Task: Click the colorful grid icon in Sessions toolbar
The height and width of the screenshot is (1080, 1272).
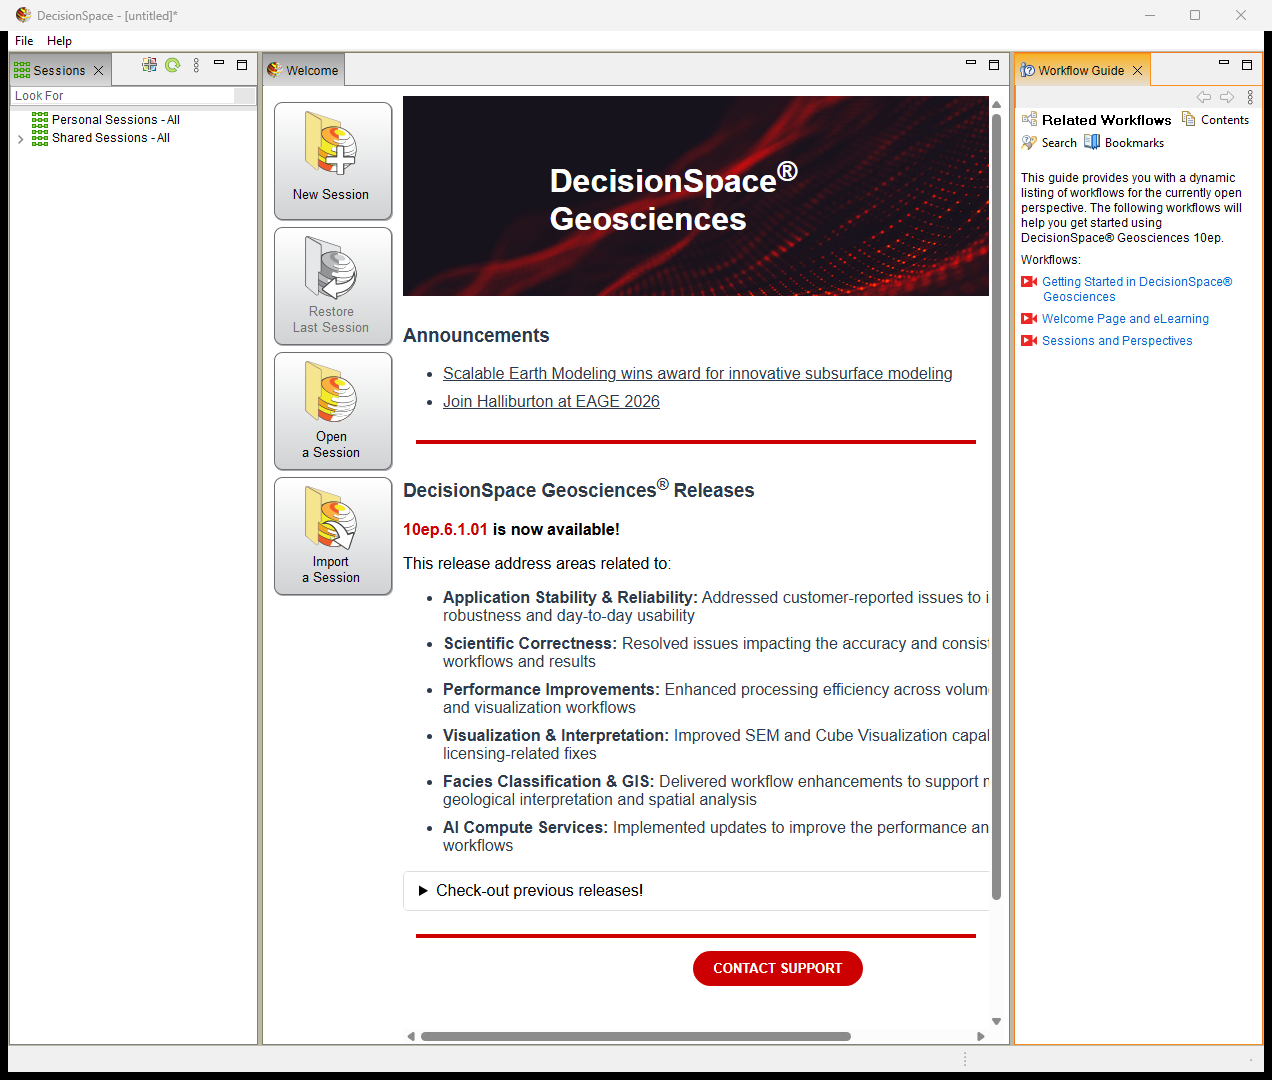Action: (149, 65)
